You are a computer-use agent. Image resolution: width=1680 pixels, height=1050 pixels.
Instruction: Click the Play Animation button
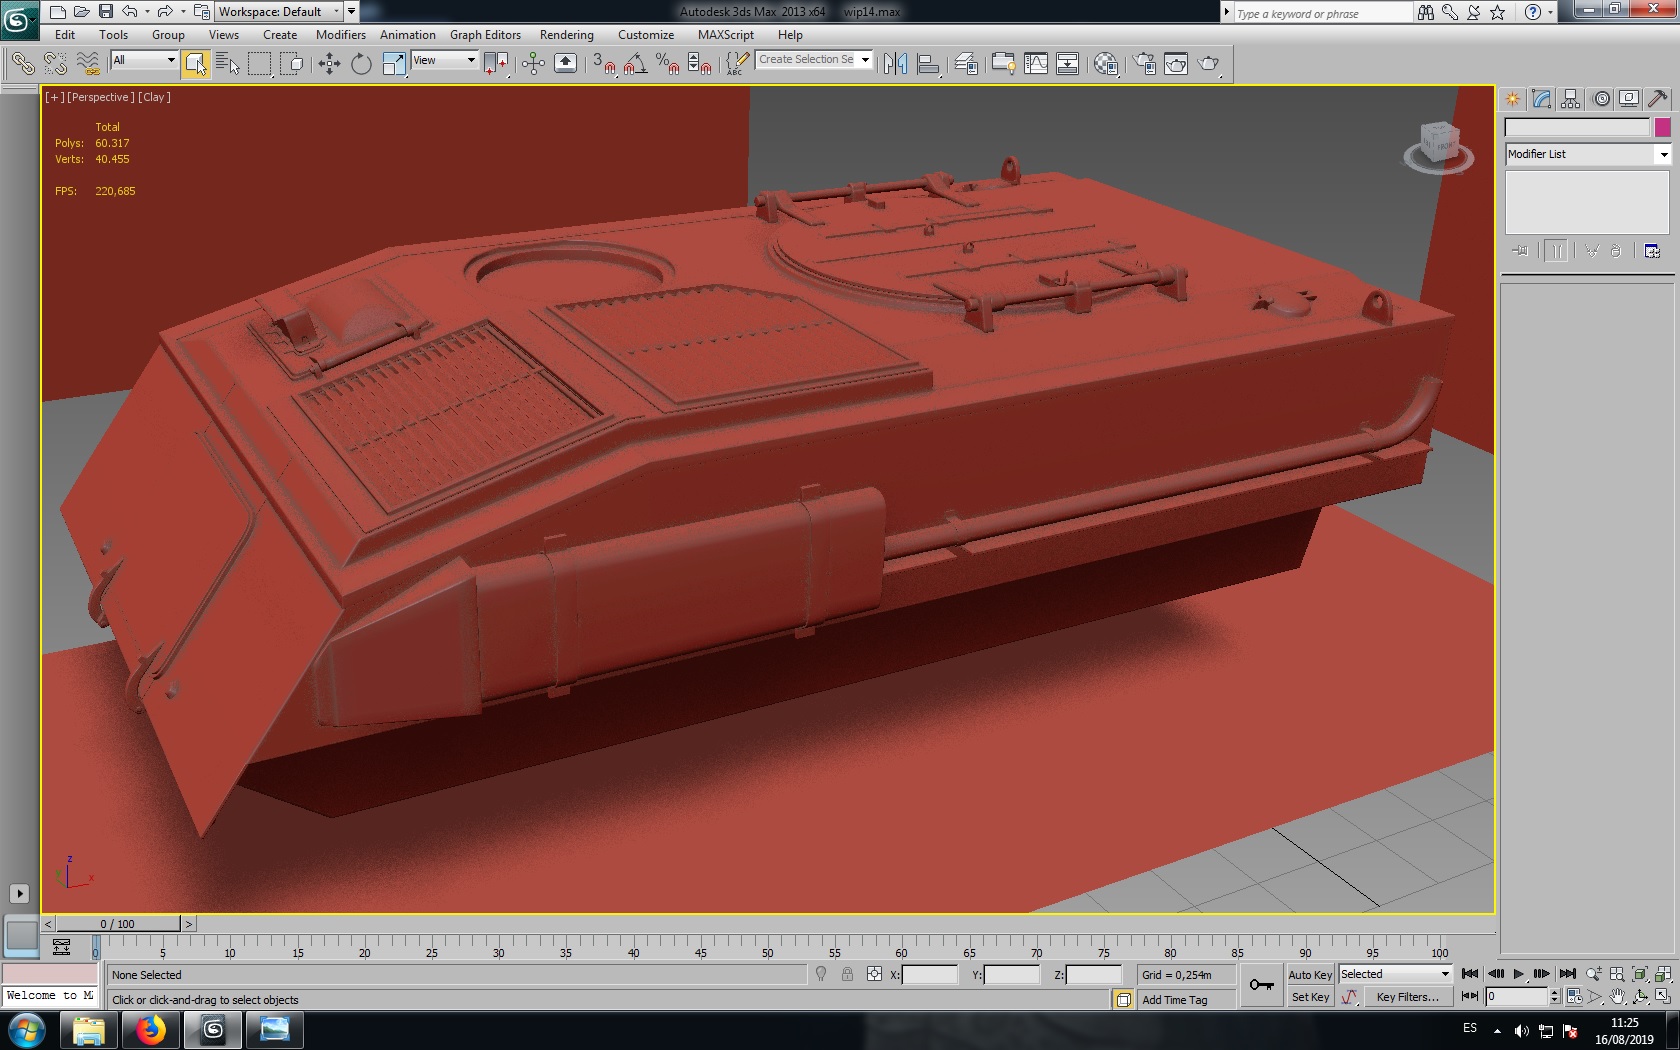point(1518,974)
